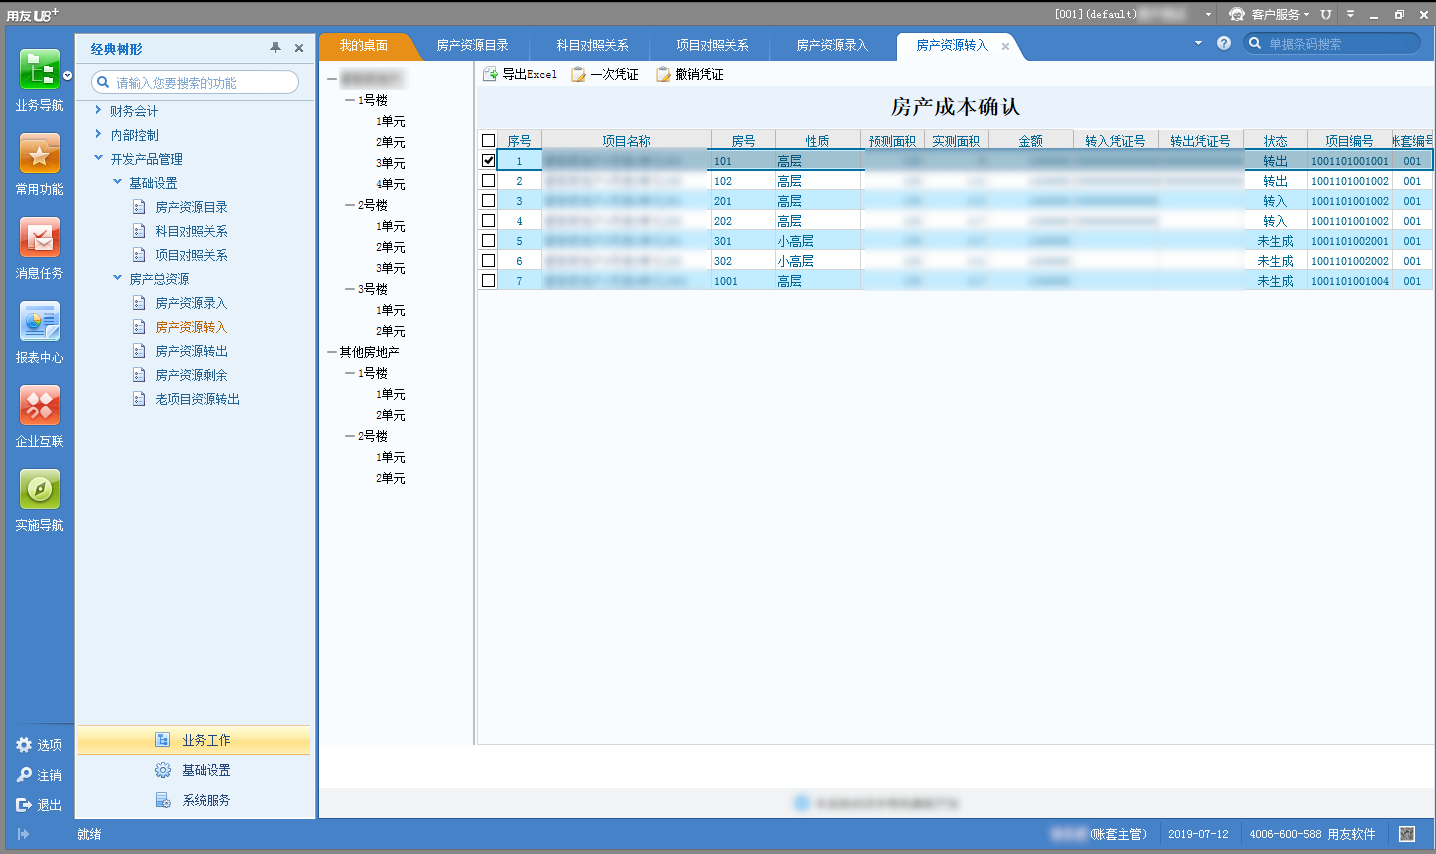Open 房产资源转出 in the tree
The width and height of the screenshot is (1436, 854).
191,351
